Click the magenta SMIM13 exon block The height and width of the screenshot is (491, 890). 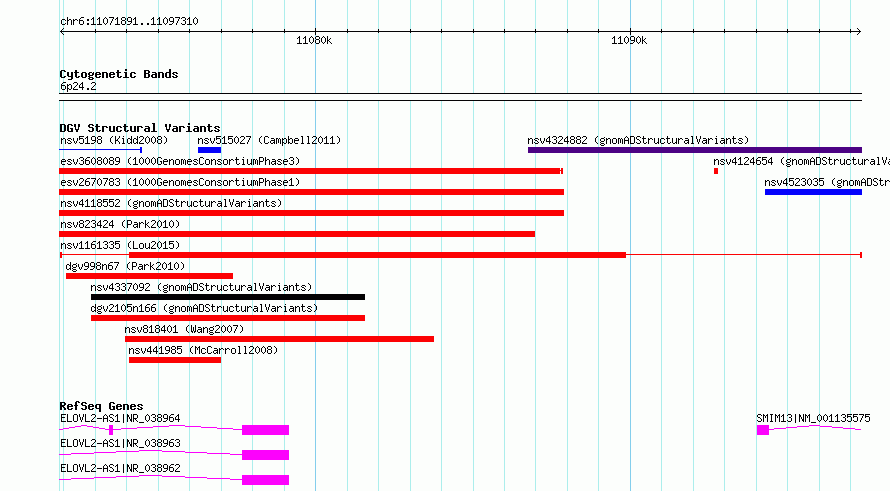point(763,430)
